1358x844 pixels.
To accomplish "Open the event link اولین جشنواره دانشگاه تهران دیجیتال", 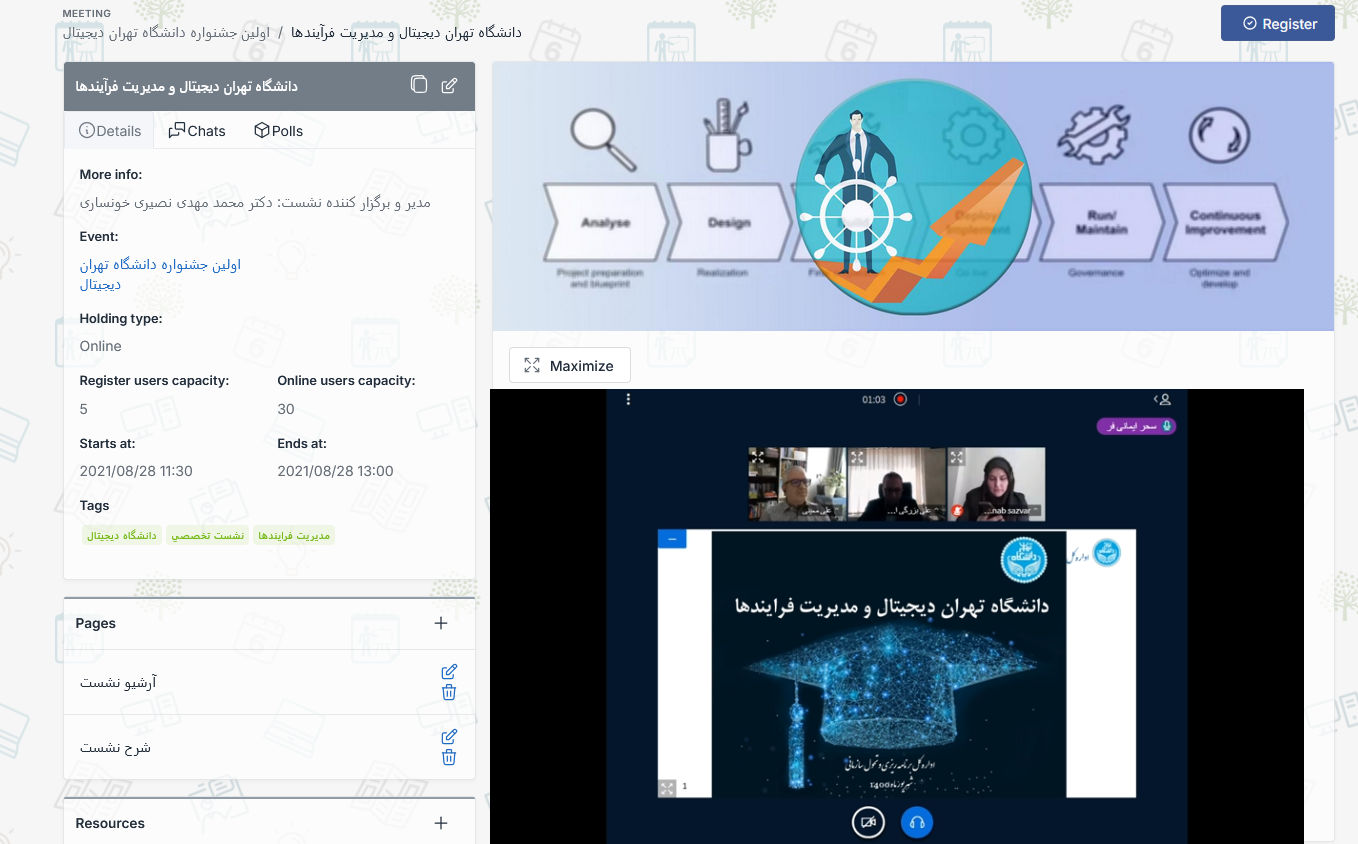I will [x=160, y=275].
